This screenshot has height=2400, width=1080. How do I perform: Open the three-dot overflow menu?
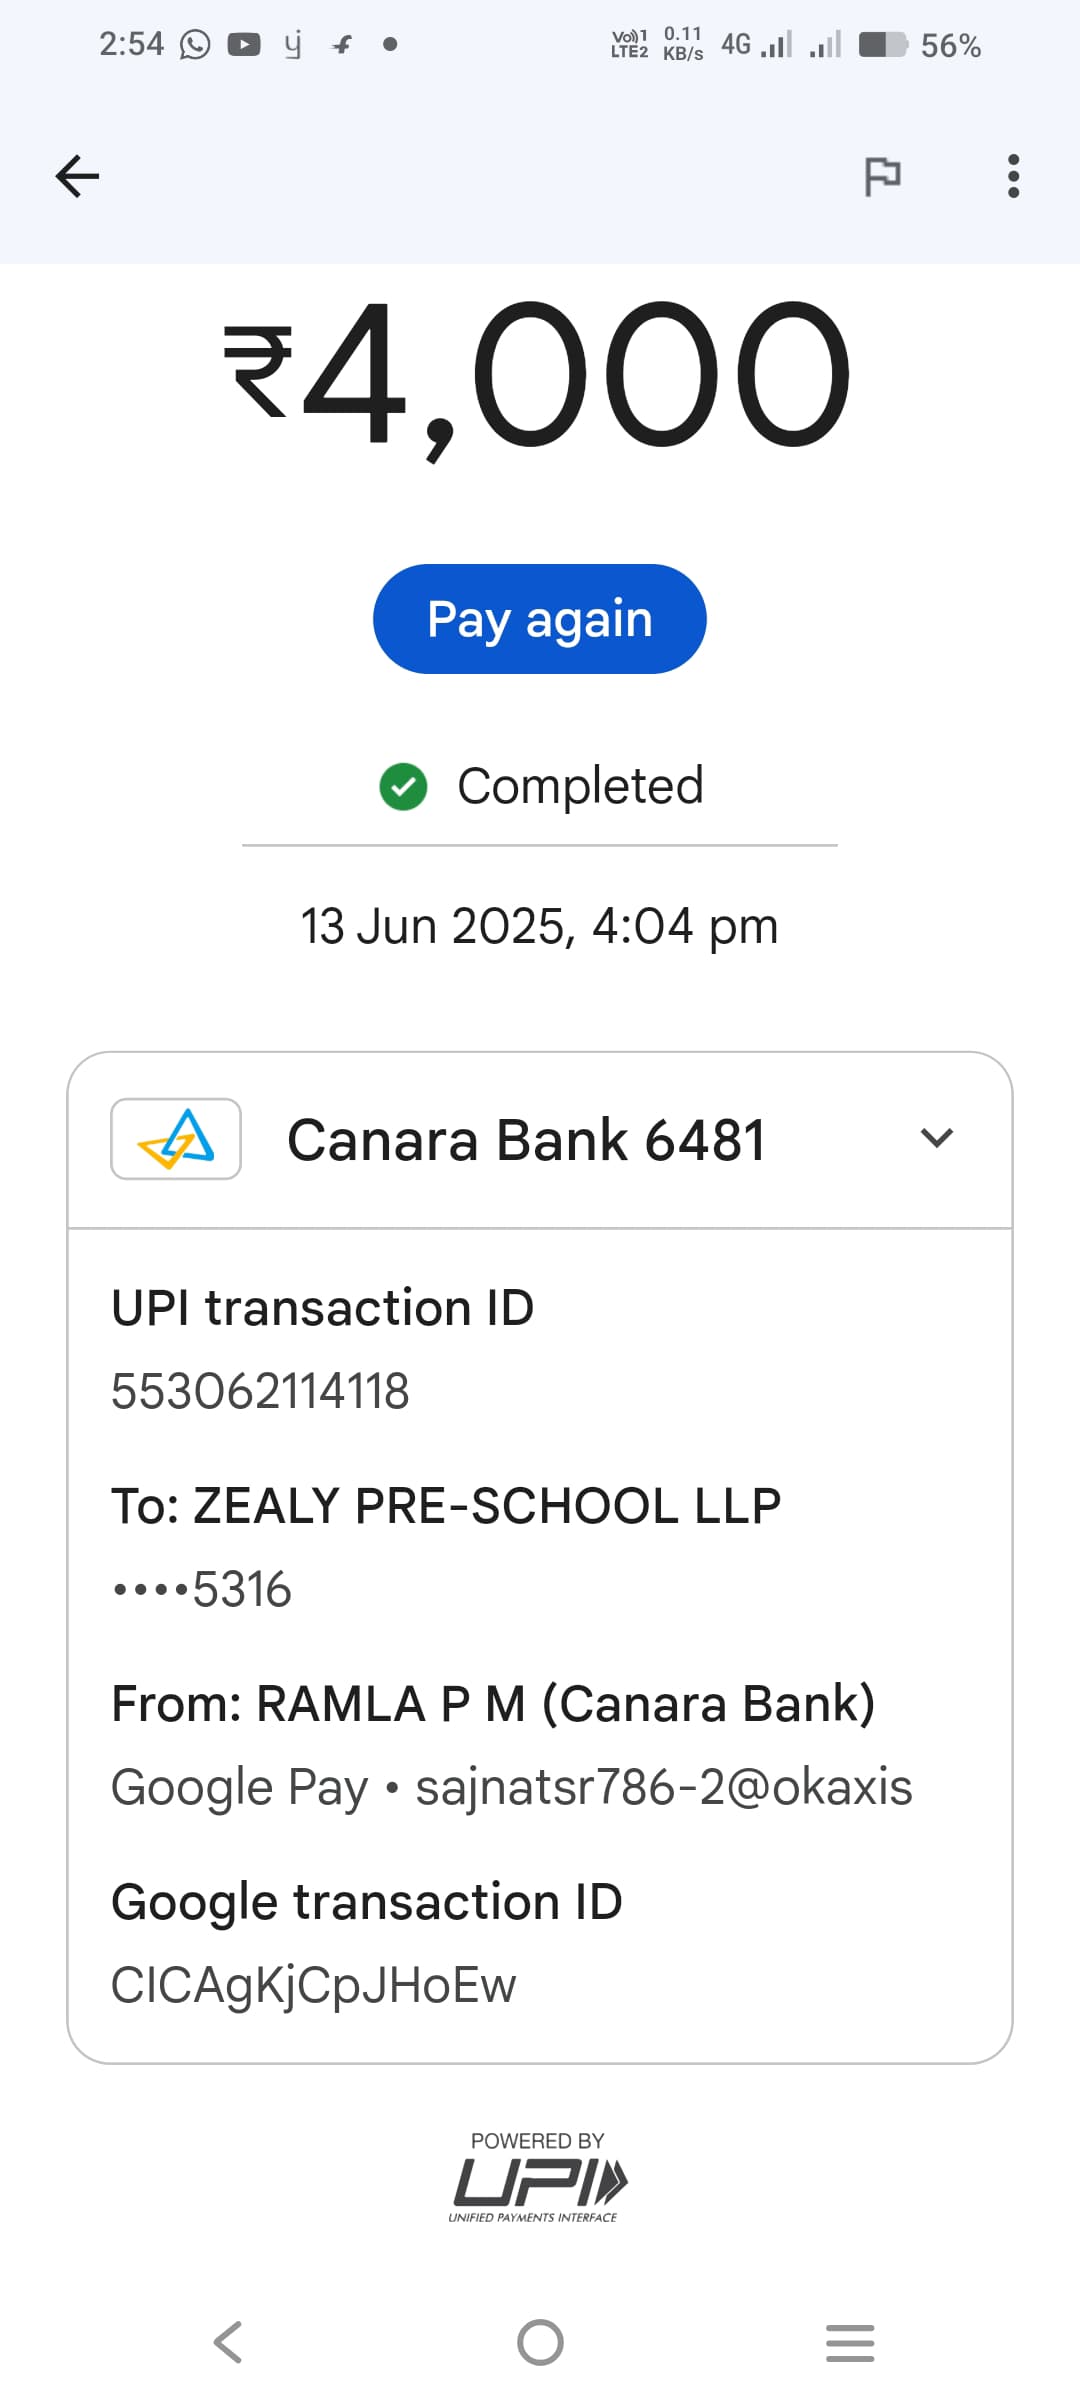click(1013, 177)
